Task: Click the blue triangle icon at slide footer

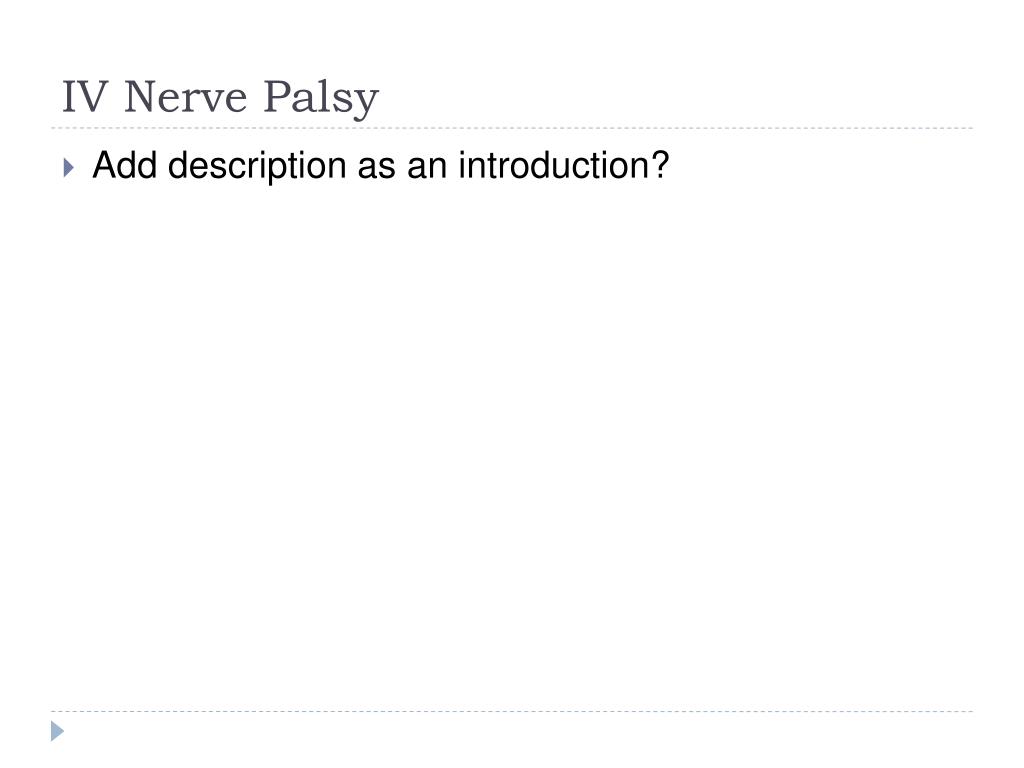Action: [x=57, y=731]
